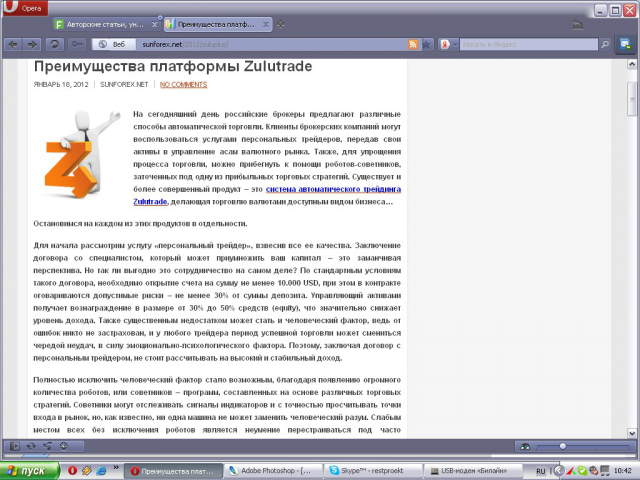The height and width of the screenshot is (480, 640).
Task: Launch Internet Explorer from quick launch
Action: pyautogui.click(x=101, y=471)
